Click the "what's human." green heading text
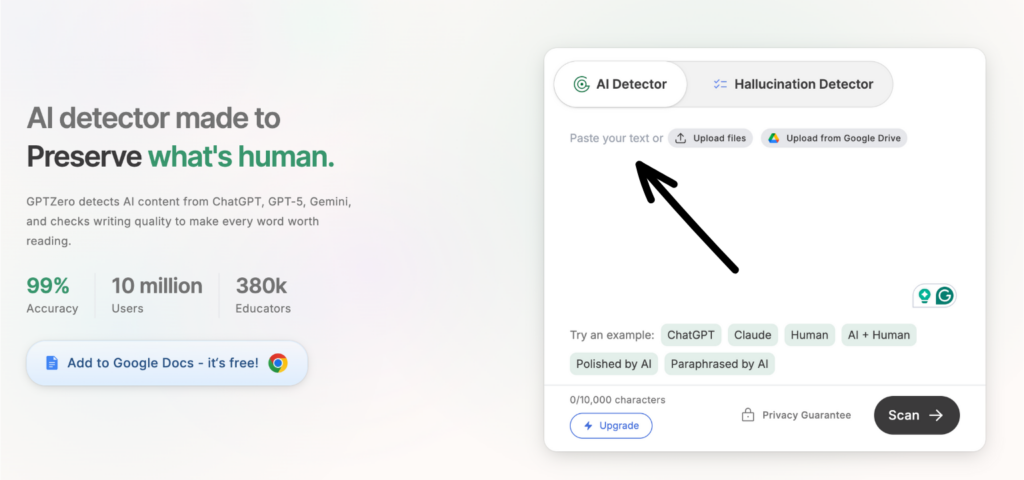The image size is (1024, 480). point(240,157)
